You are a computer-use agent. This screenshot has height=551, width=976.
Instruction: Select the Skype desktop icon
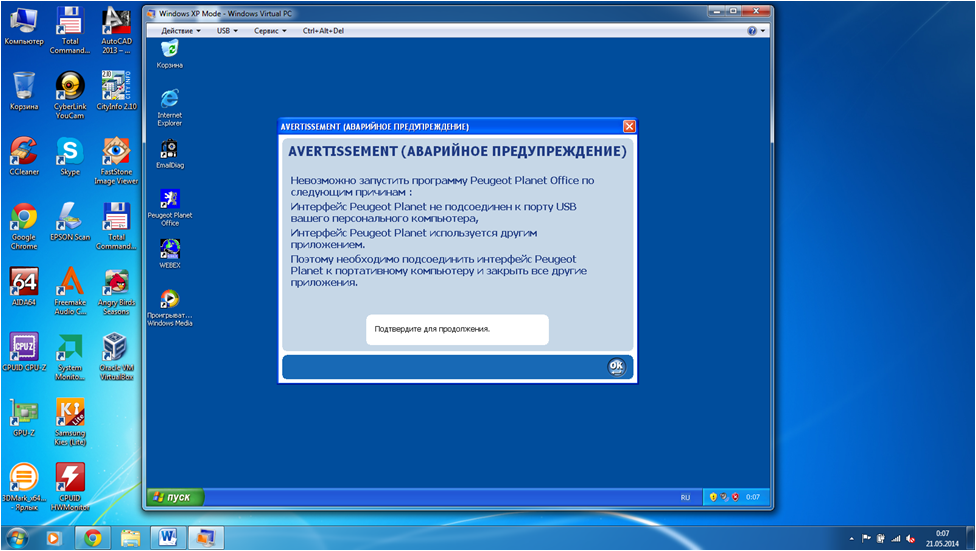coord(70,156)
